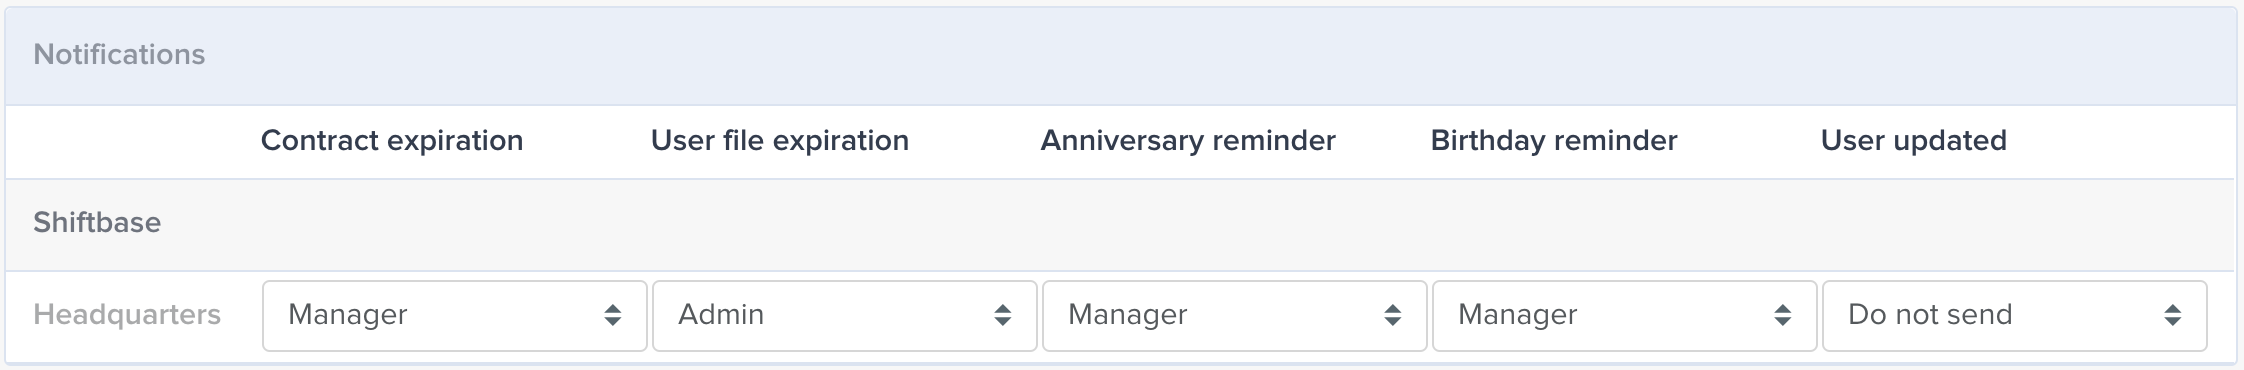
Task: Click the arrows icon next to 'Do not send'
Action: 2172,316
